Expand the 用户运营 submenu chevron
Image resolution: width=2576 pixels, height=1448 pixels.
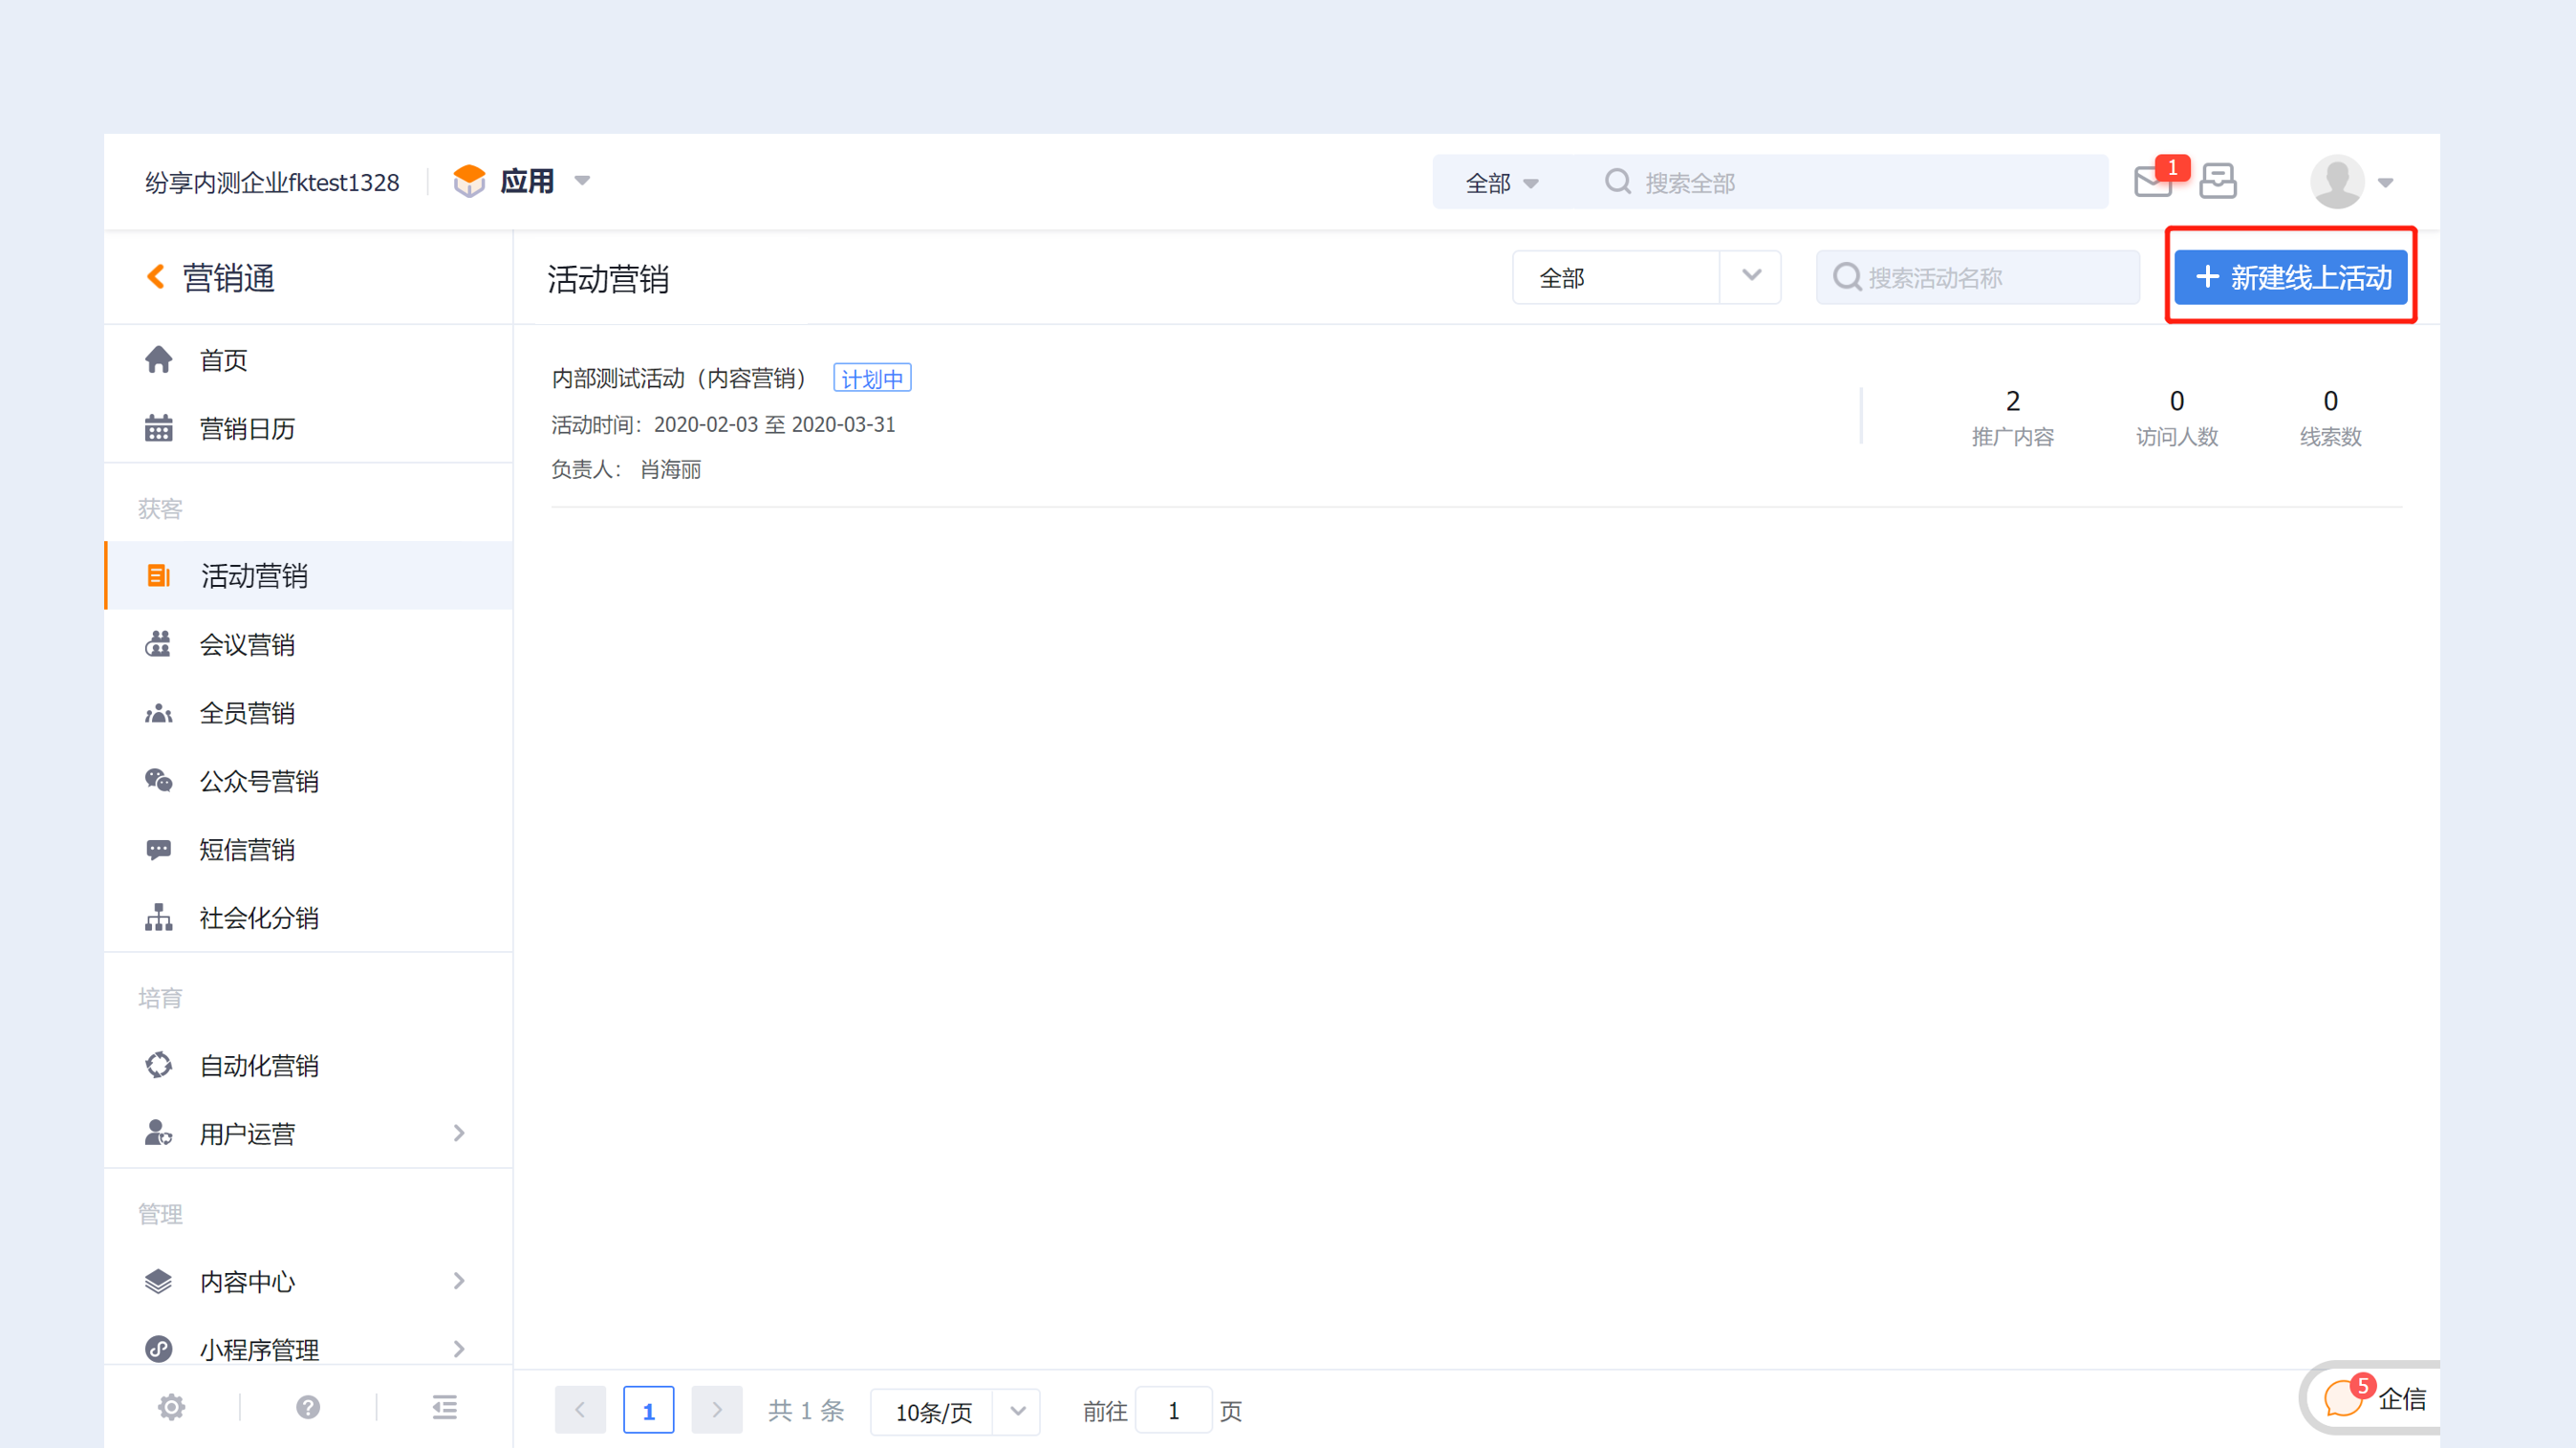click(x=459, y=1133)
